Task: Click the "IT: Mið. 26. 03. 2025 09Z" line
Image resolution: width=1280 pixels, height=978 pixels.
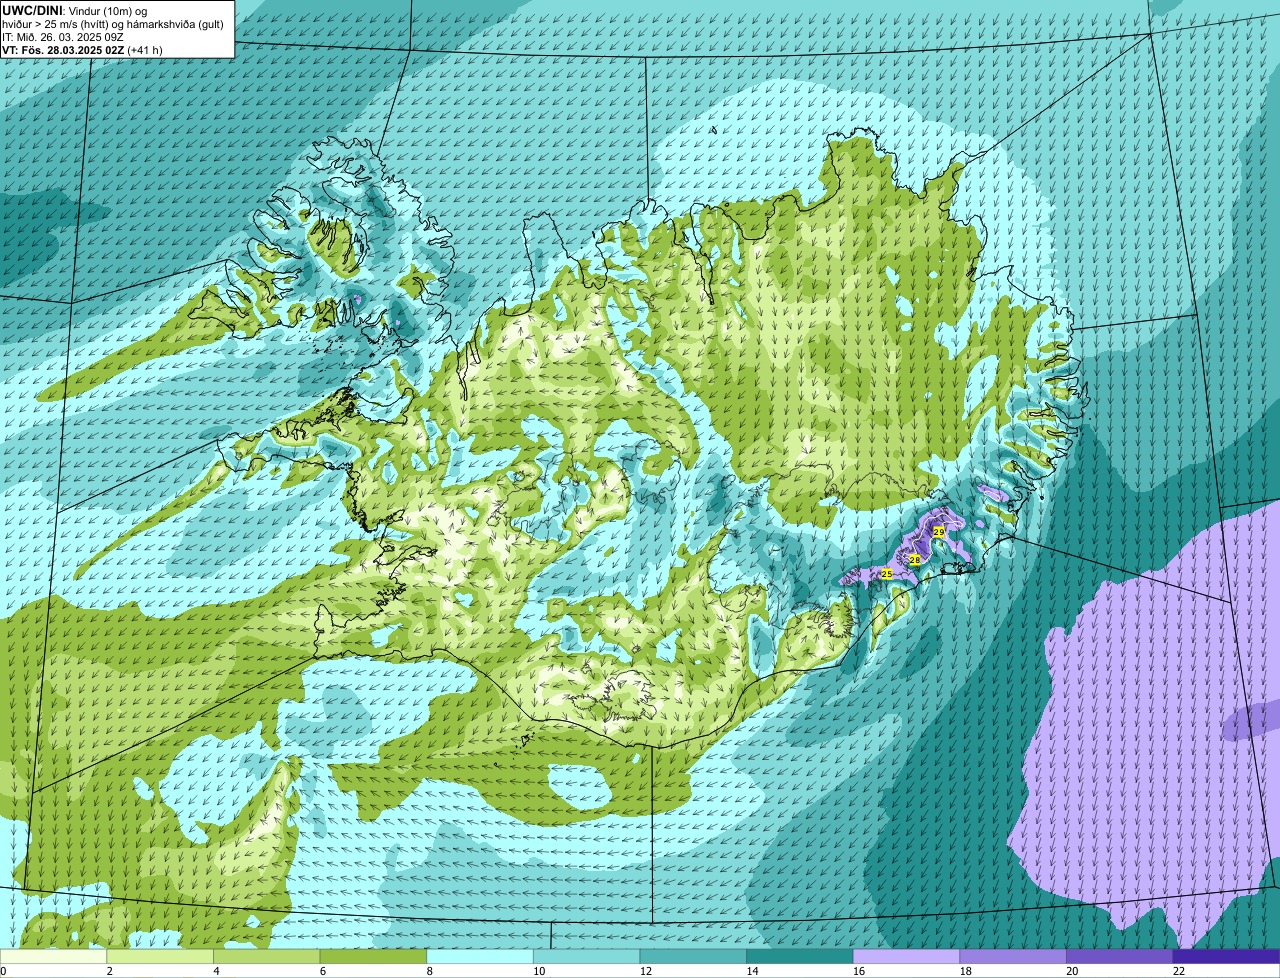Action: (x=62, y=37)
